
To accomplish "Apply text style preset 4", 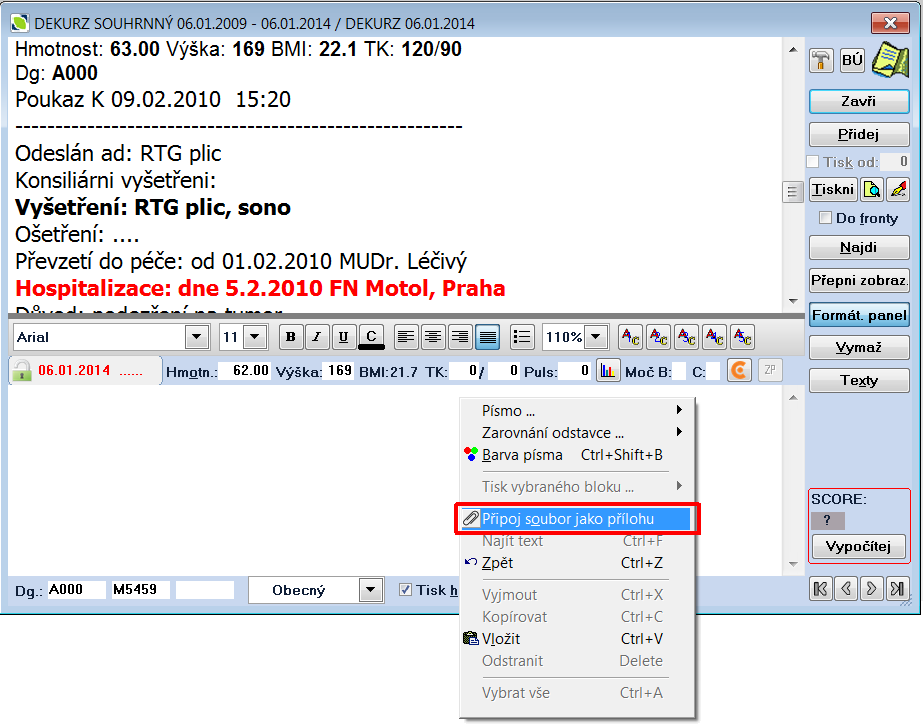I will pyautogui.click(x=715, y=337).
